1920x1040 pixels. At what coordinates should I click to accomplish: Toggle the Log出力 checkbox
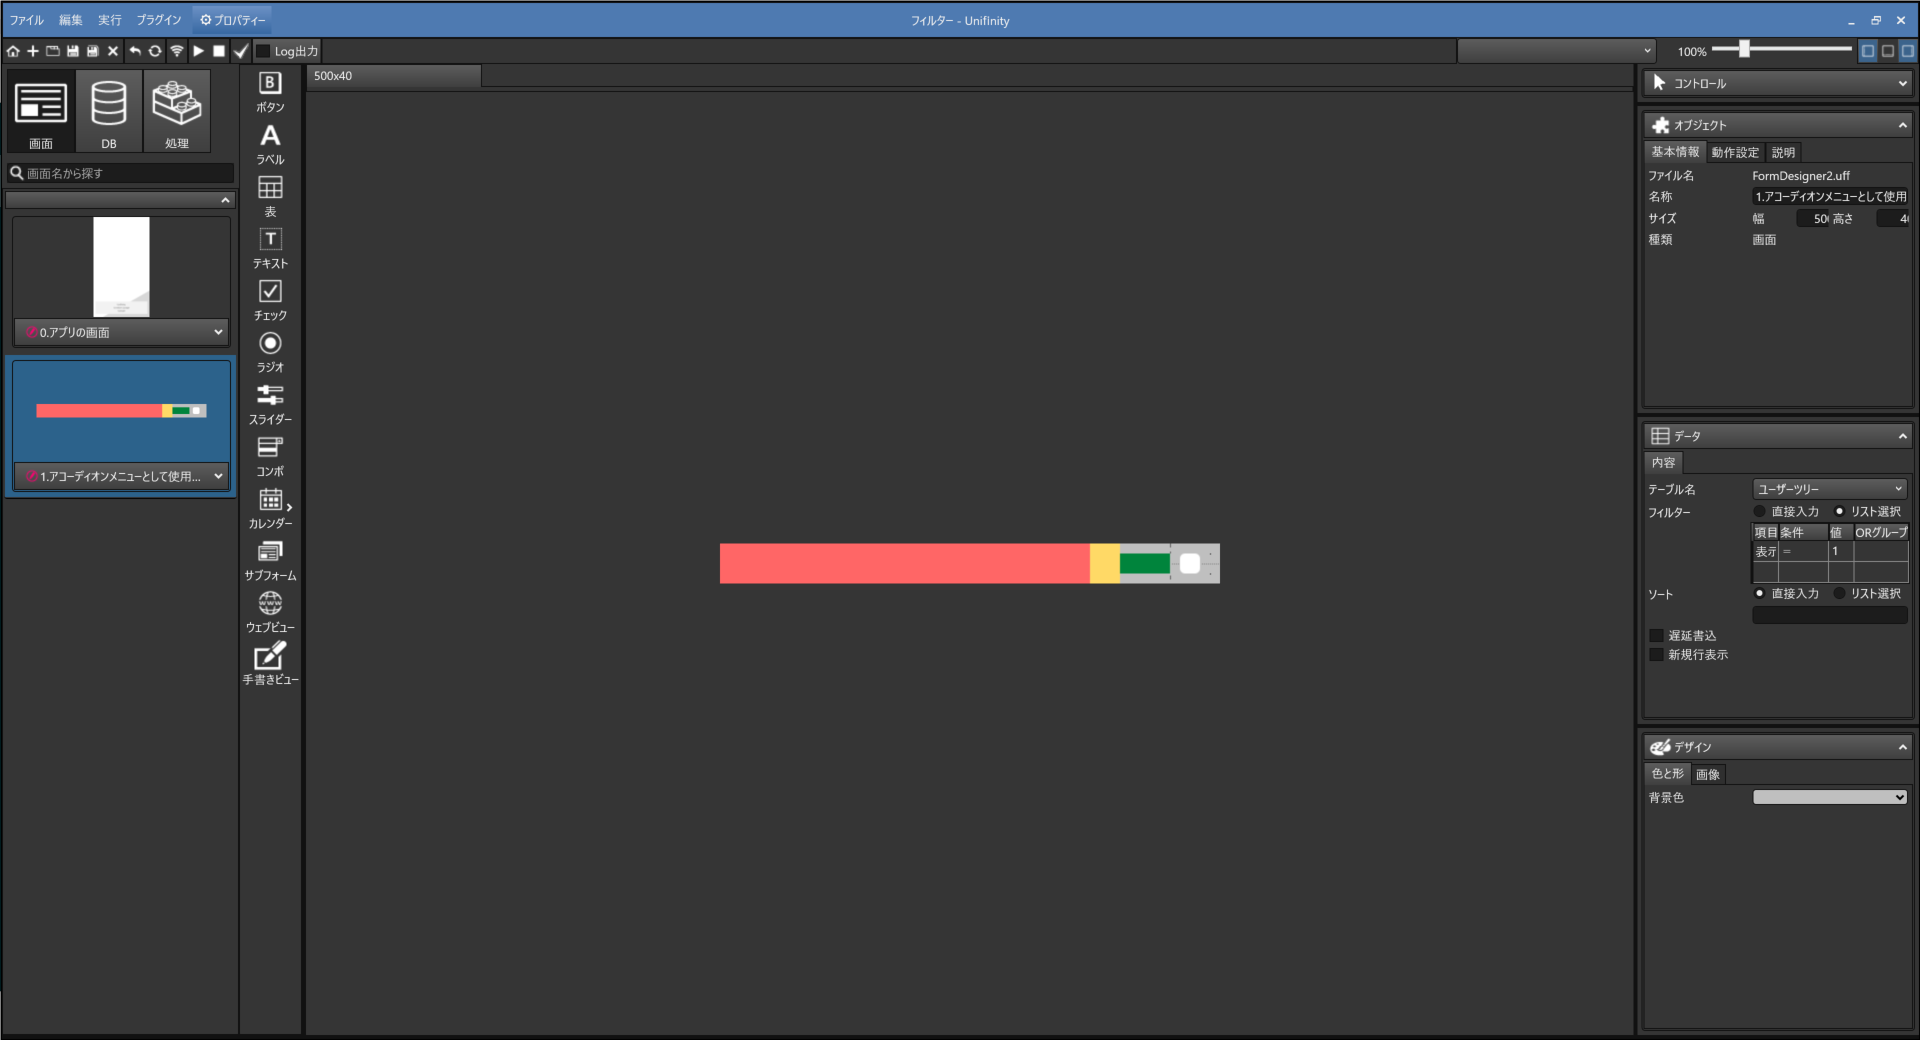click(x=263, y=51)
